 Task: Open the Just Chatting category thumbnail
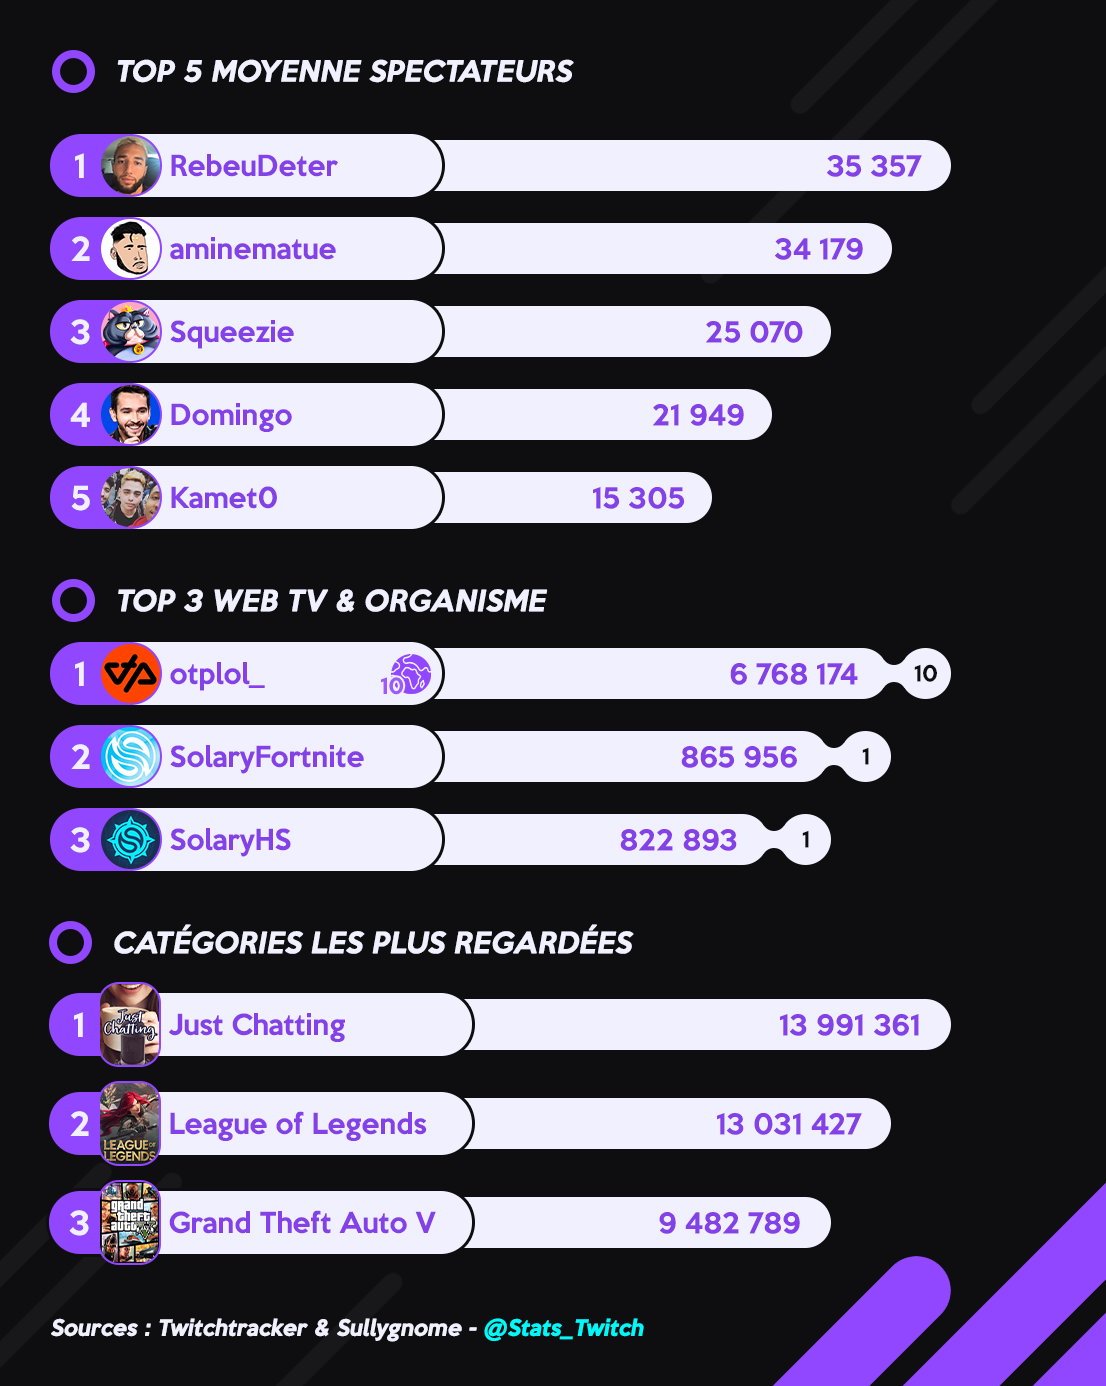click(x=130, y=1025)
